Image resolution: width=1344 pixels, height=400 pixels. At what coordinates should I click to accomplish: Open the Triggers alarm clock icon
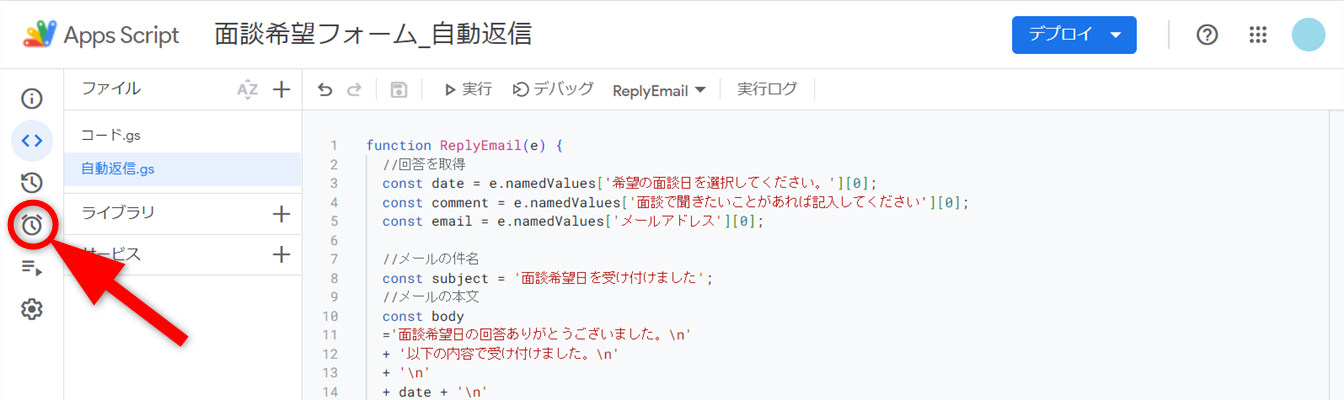(32, 225)
